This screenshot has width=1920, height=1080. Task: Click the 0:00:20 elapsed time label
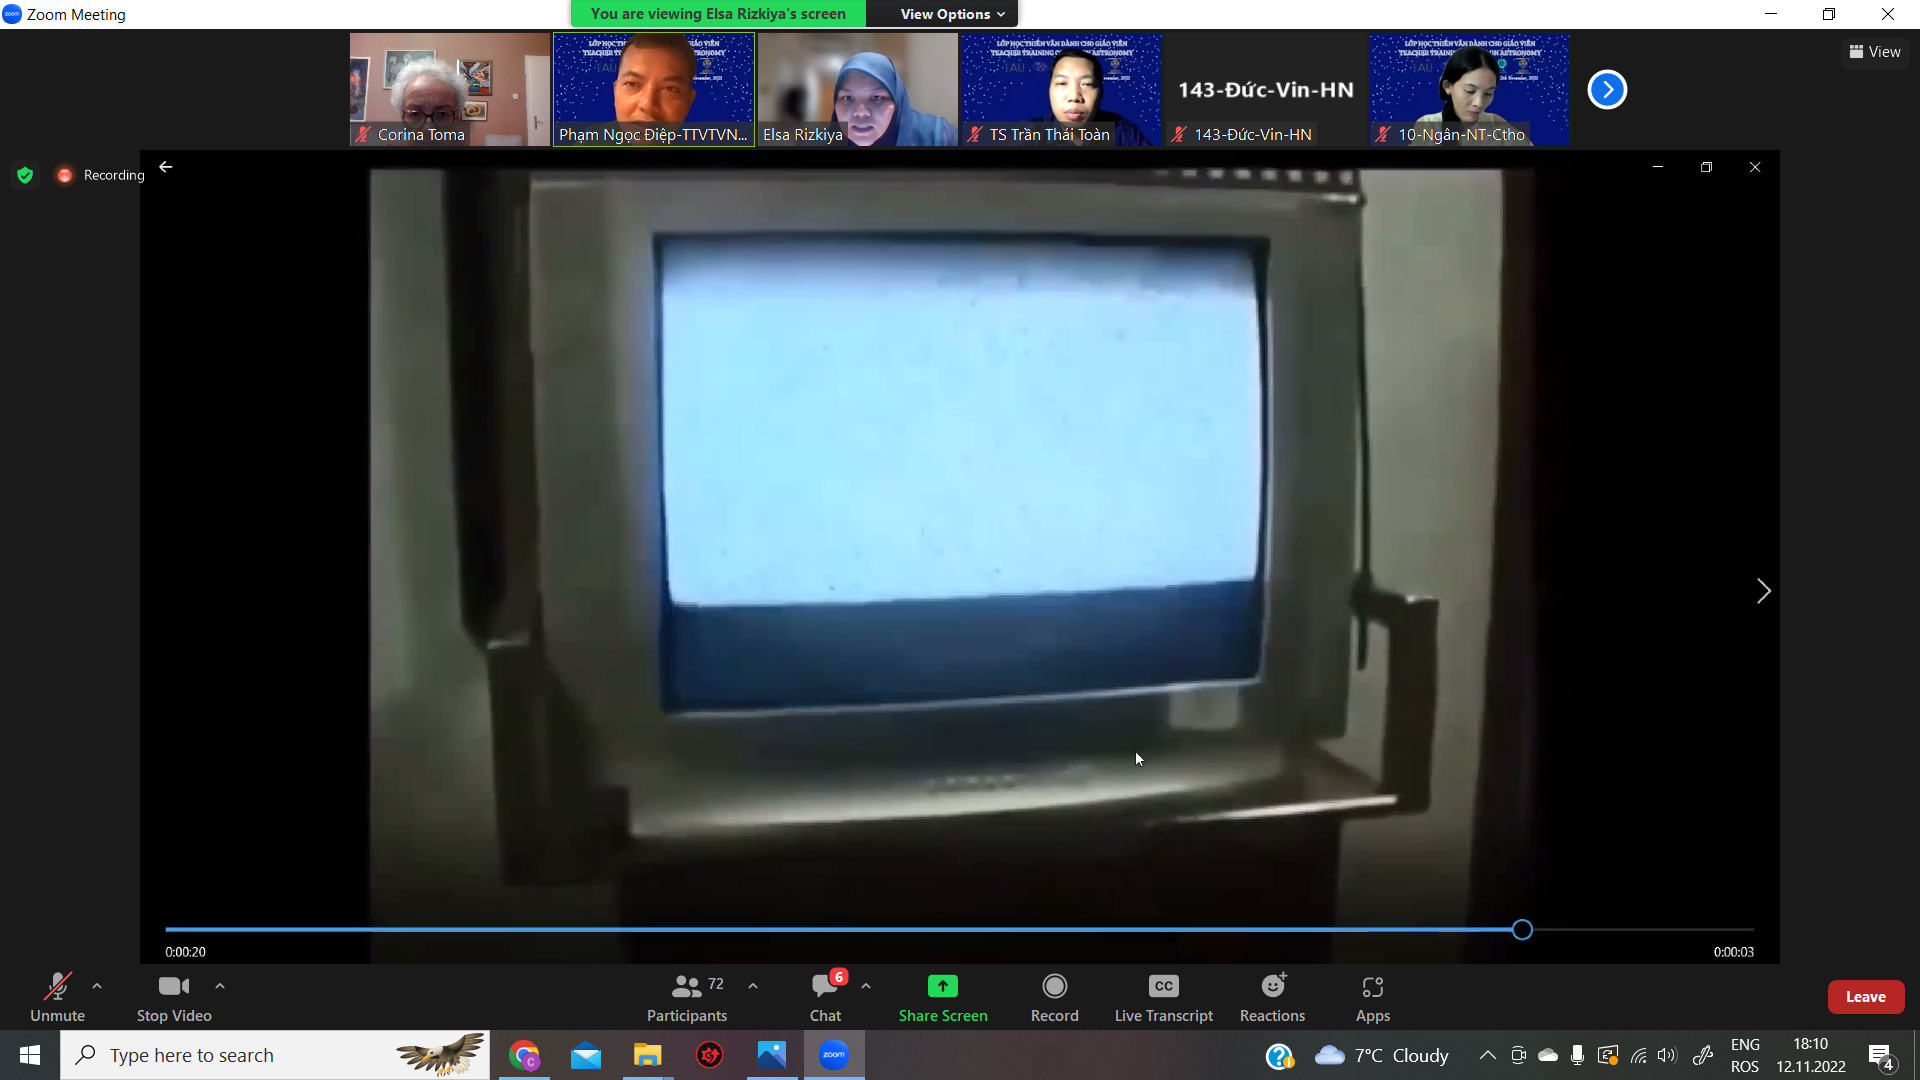click(186, 952)
